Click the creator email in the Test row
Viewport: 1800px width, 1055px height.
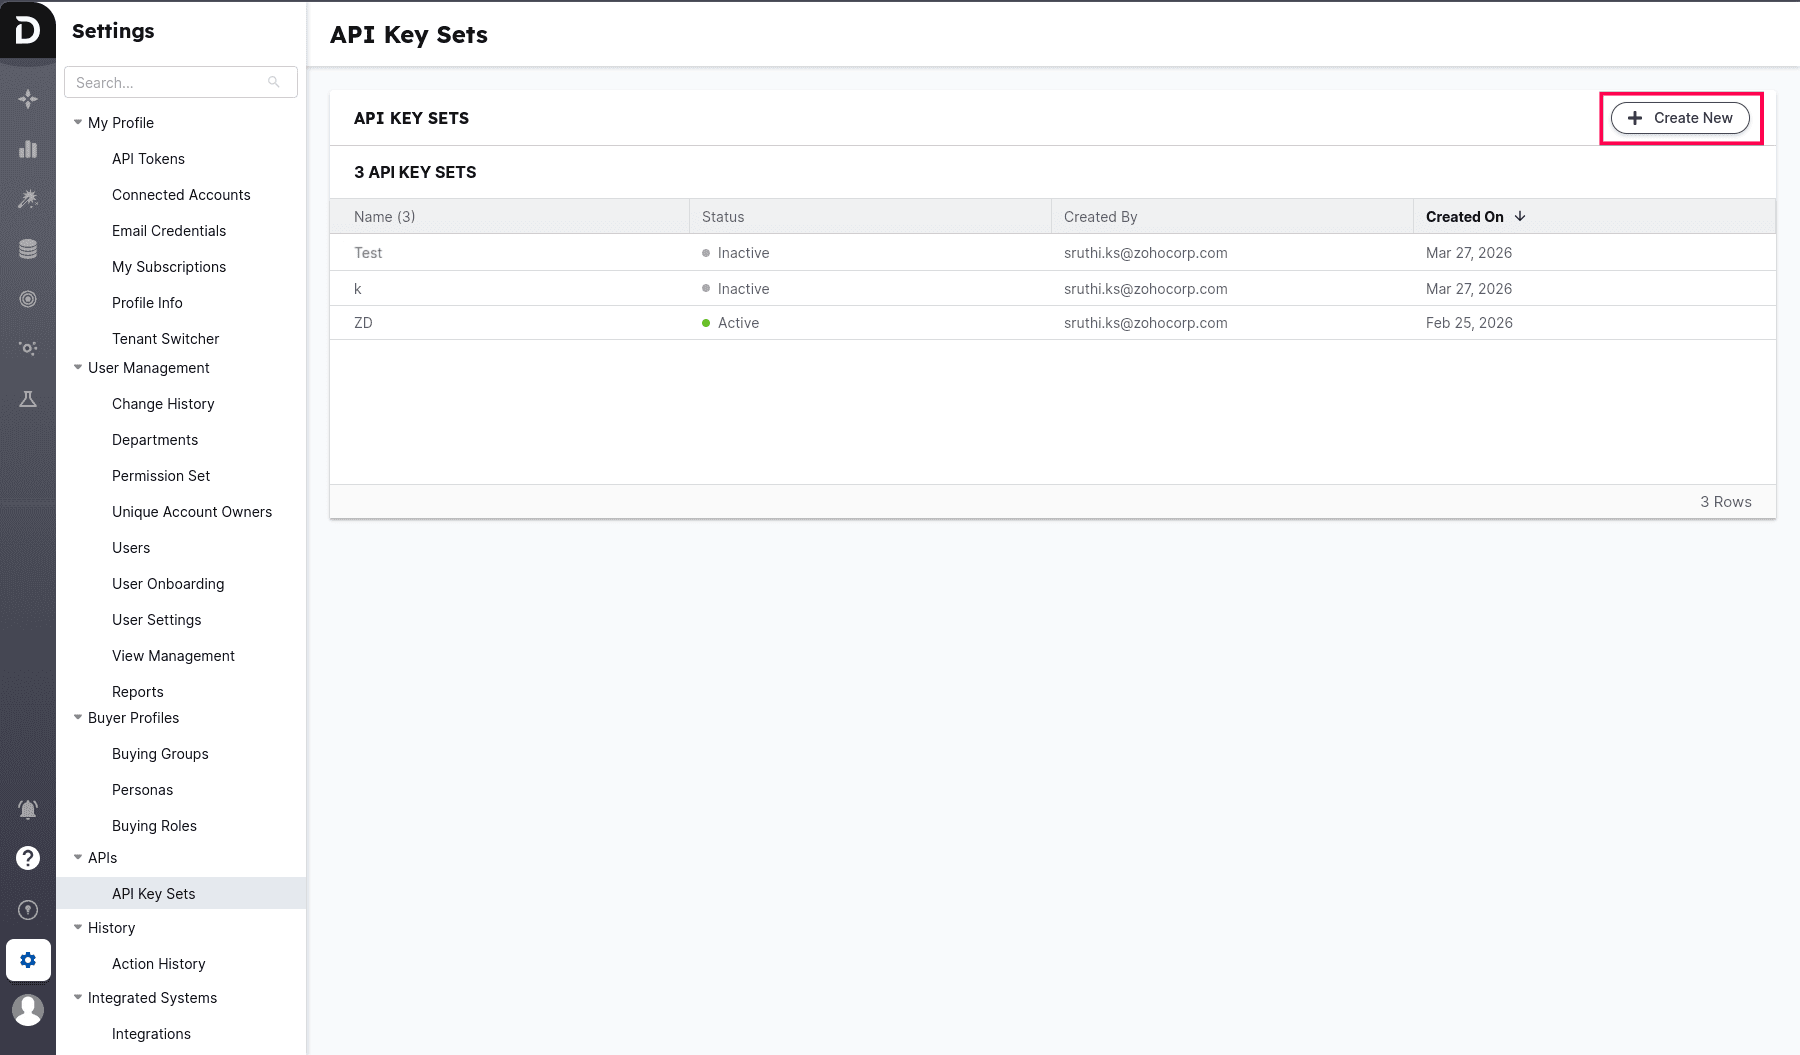coord(1145,253)
